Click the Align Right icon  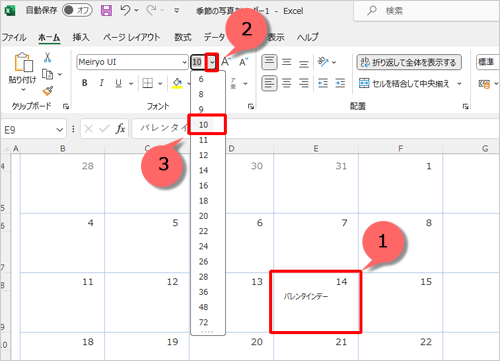pos(303,83)
